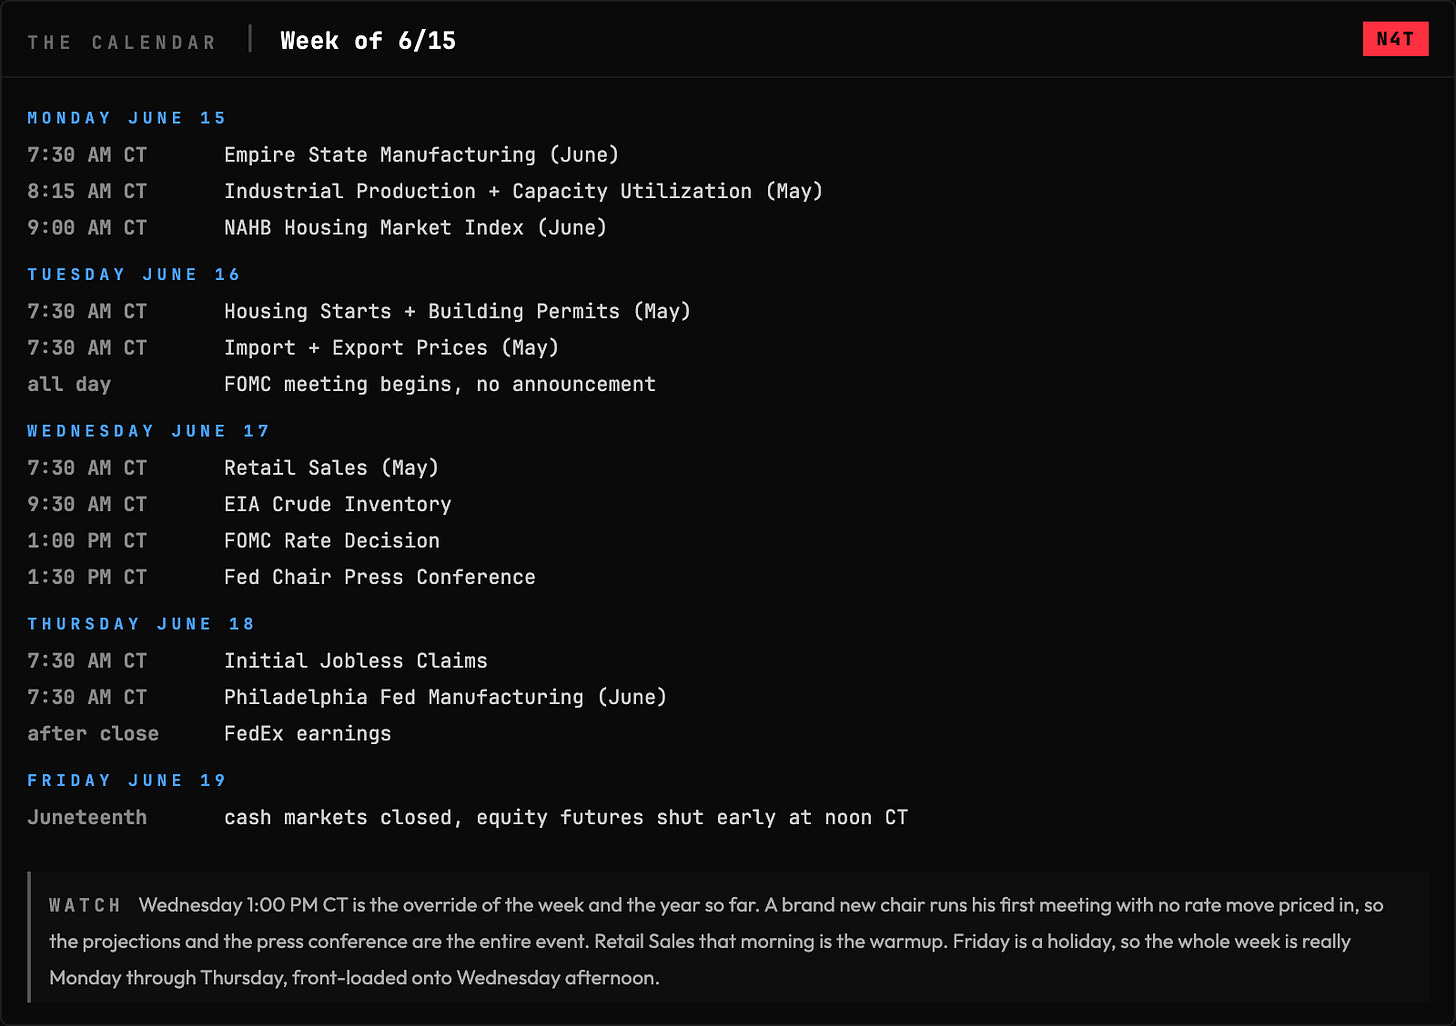Screen dimensions: 1456x1026
Task: Select the 'THURSDAY JUNE 18' heading
Action: 141,624
